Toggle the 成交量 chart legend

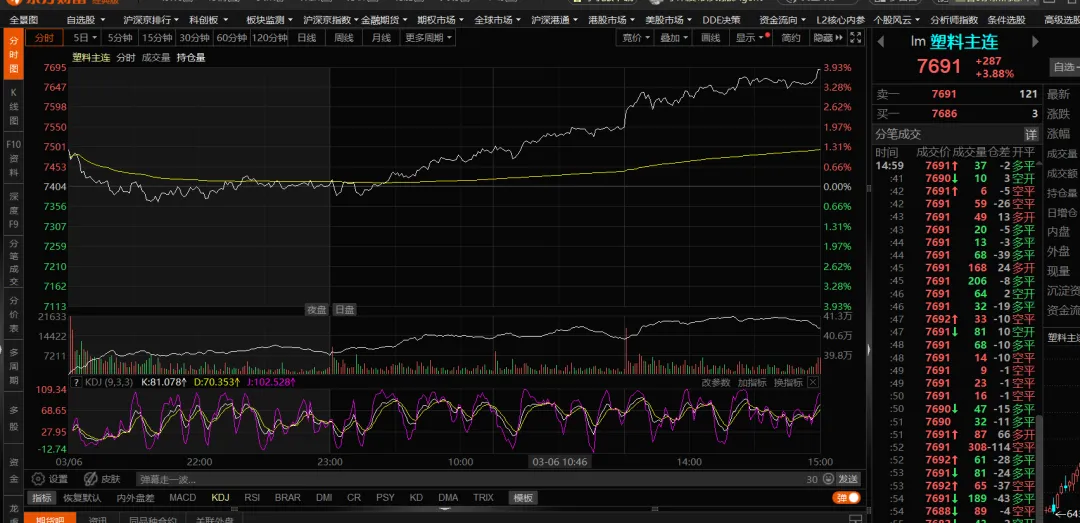coord(156,58)
